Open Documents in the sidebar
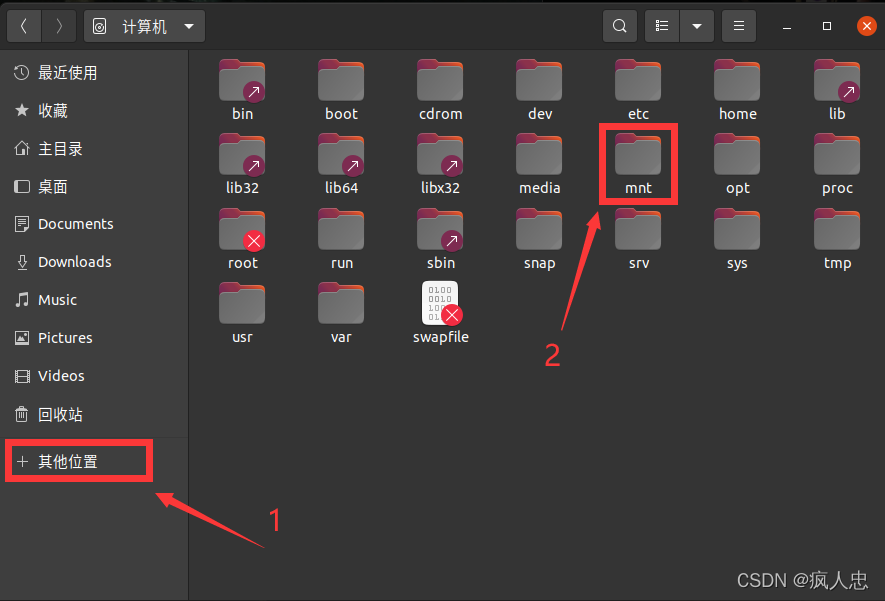The width and height of the screenshot is (885, 601). pos(94,224)
